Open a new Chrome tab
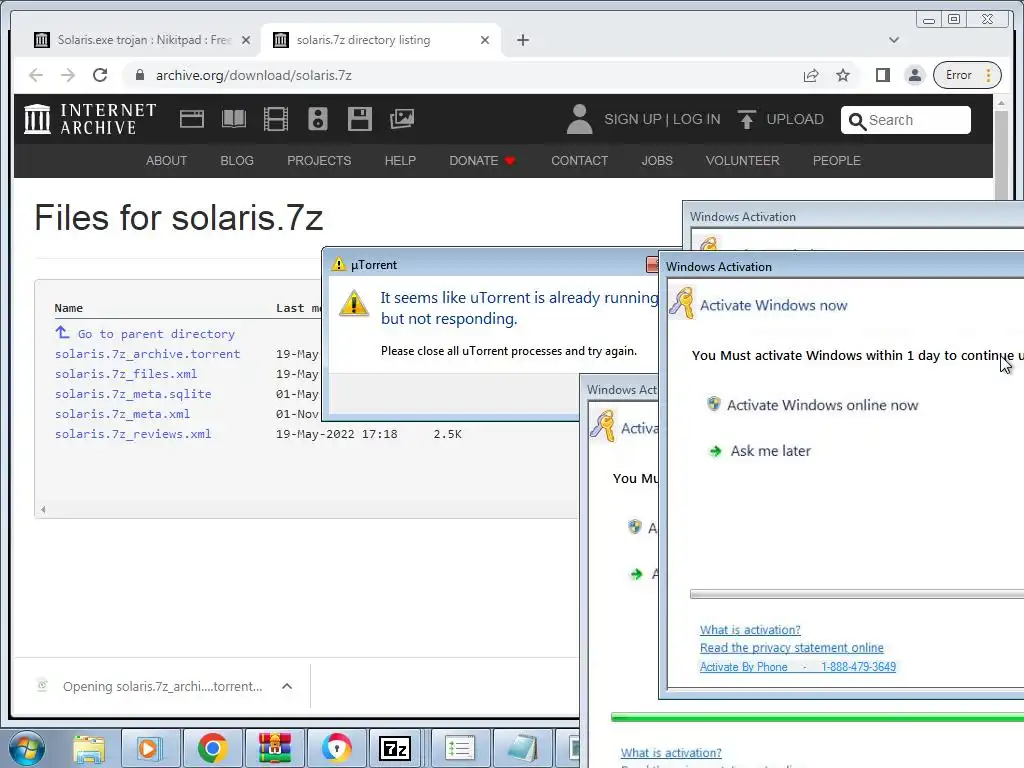This screenshot has width=1024, height=768. (522, 40)
